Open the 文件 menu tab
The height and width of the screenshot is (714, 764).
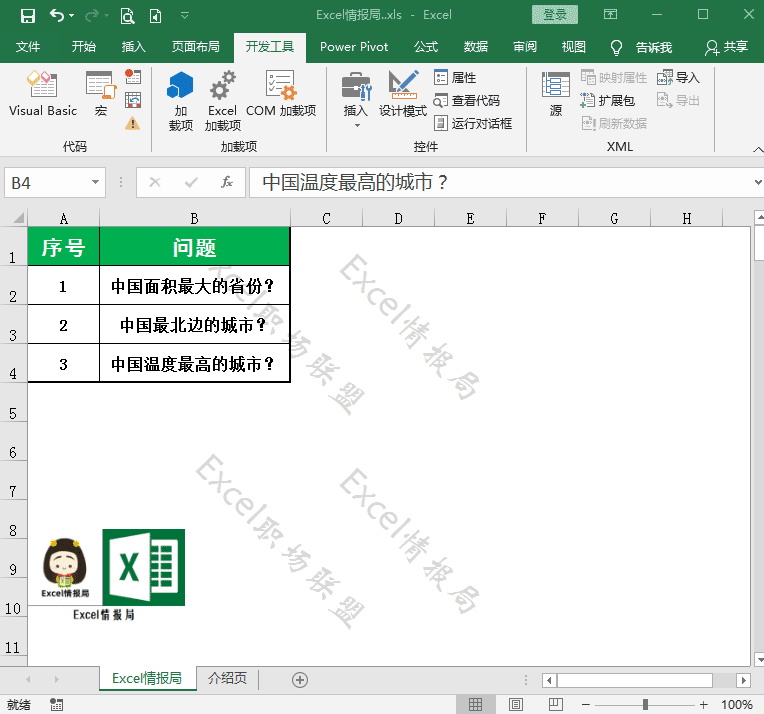point(28,47)
